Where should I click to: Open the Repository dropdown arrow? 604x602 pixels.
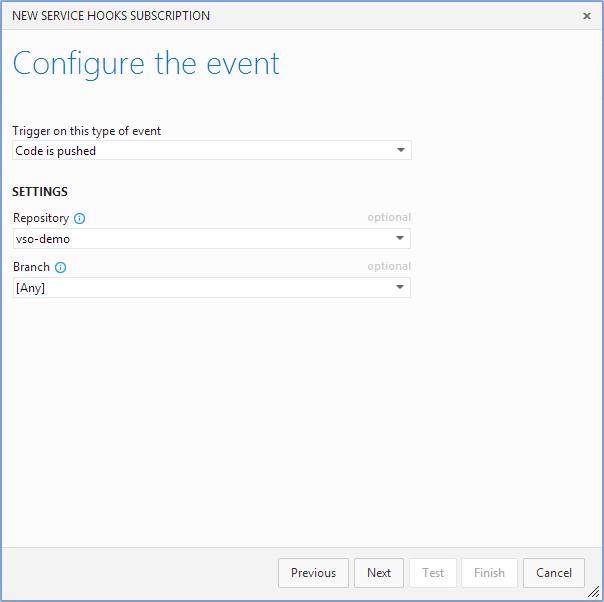click(x=399, y=239)
